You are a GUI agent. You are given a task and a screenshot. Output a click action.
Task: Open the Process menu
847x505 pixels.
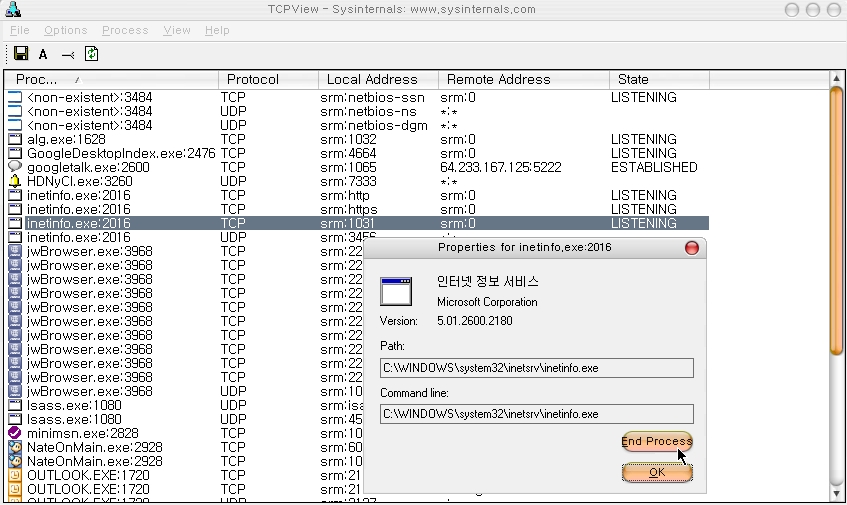[x=125, y=30]
